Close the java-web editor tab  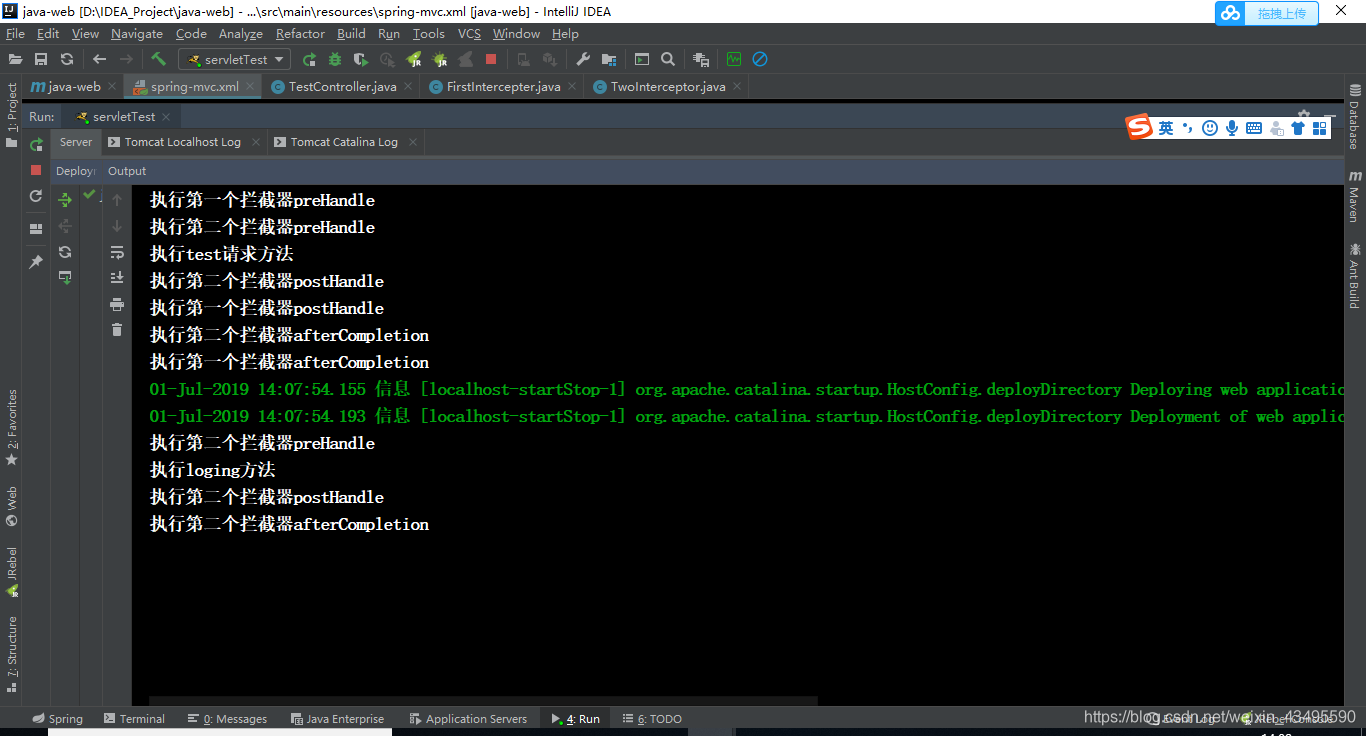tap(112, 87)
